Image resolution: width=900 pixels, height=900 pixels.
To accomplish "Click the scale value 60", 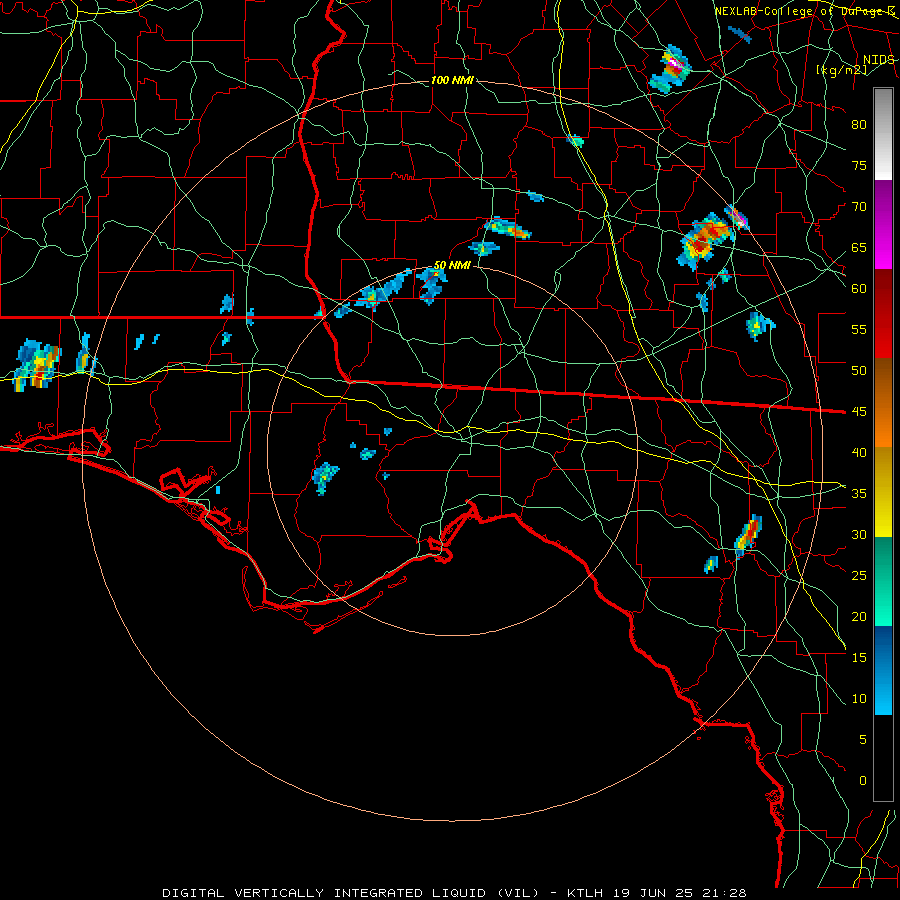I will 859,289.
